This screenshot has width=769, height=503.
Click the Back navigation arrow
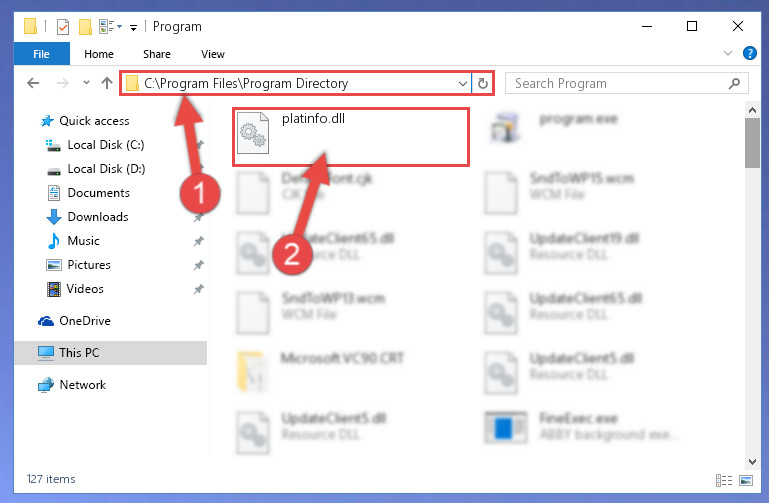click(x=33, y=83)
